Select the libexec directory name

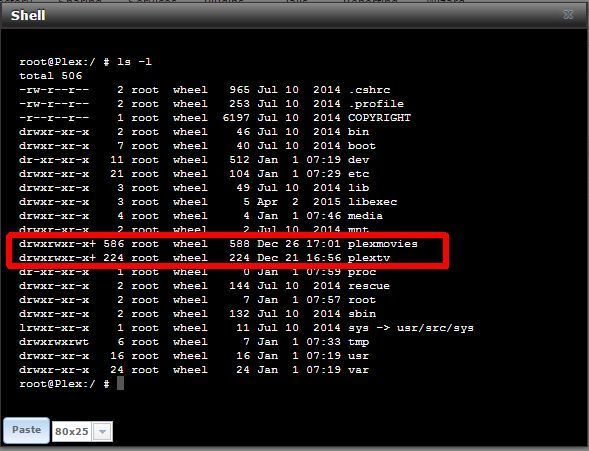(372, 202)
